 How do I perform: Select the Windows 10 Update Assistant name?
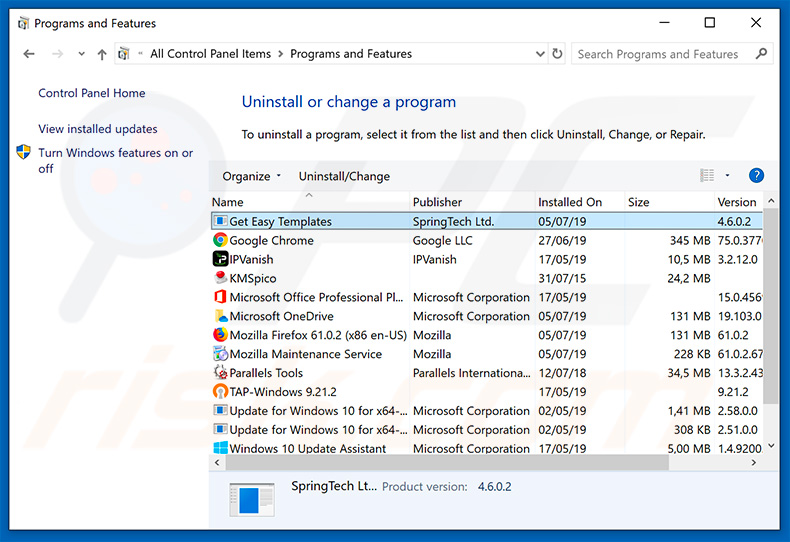pyautogui.click(x=308, y=448)
